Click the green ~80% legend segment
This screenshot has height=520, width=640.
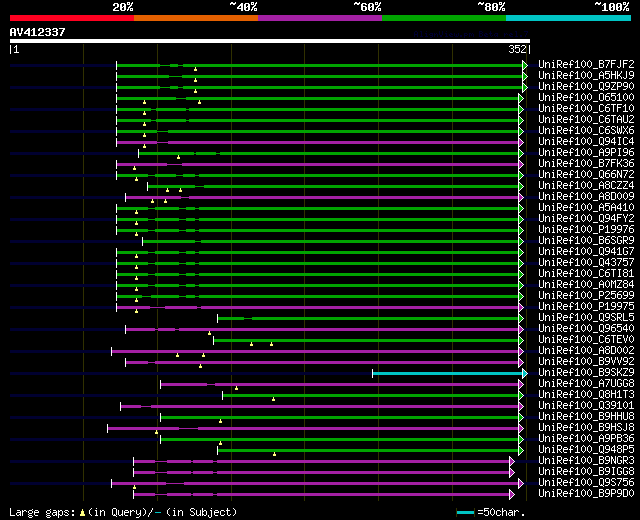pos(444,18)
